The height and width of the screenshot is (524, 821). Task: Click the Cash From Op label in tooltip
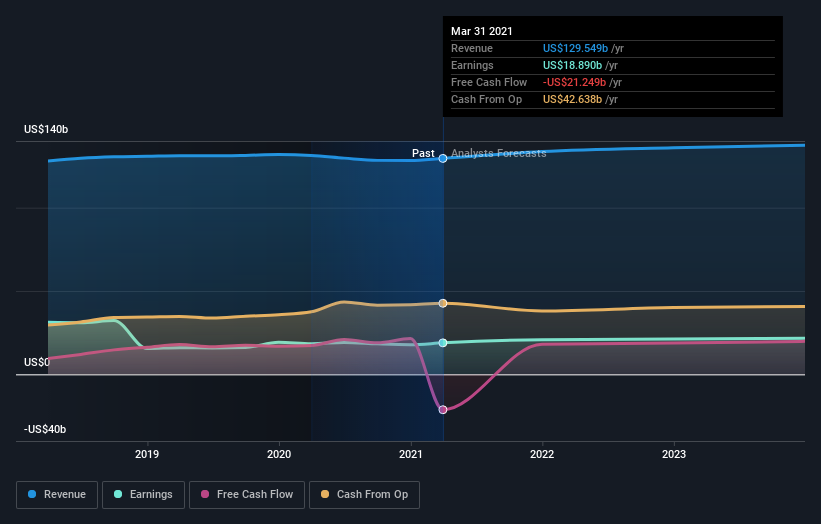tap(486, 99)
